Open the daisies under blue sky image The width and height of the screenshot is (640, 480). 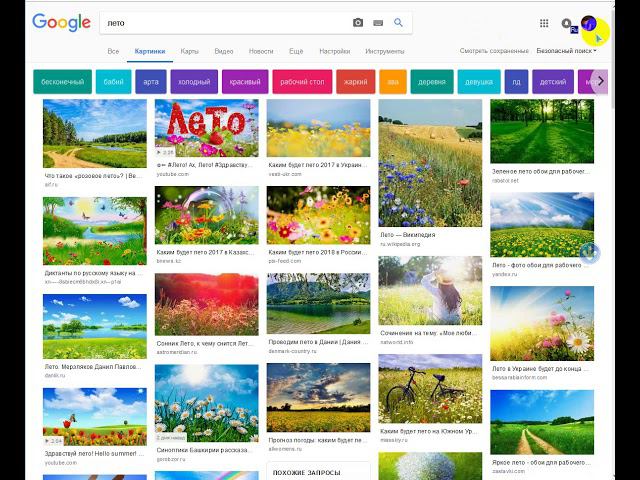click(x=207, y=403)
